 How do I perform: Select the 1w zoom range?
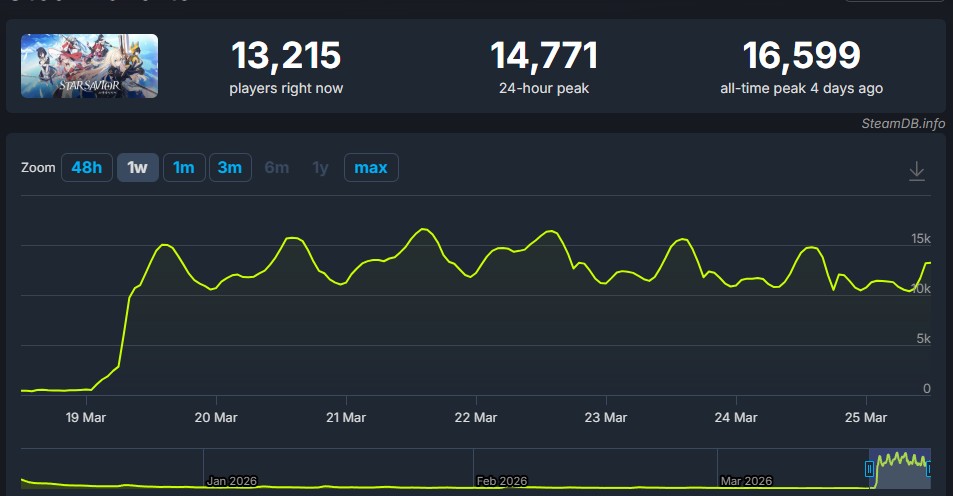(138, 168)
